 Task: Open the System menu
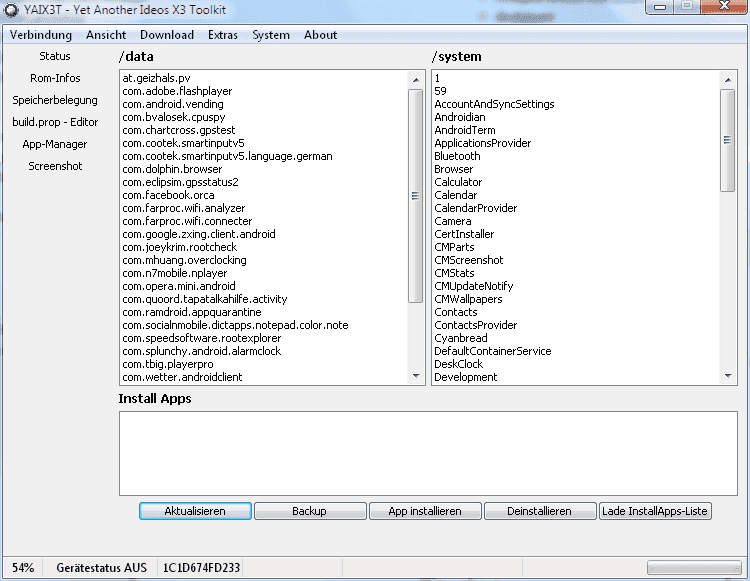271,35
